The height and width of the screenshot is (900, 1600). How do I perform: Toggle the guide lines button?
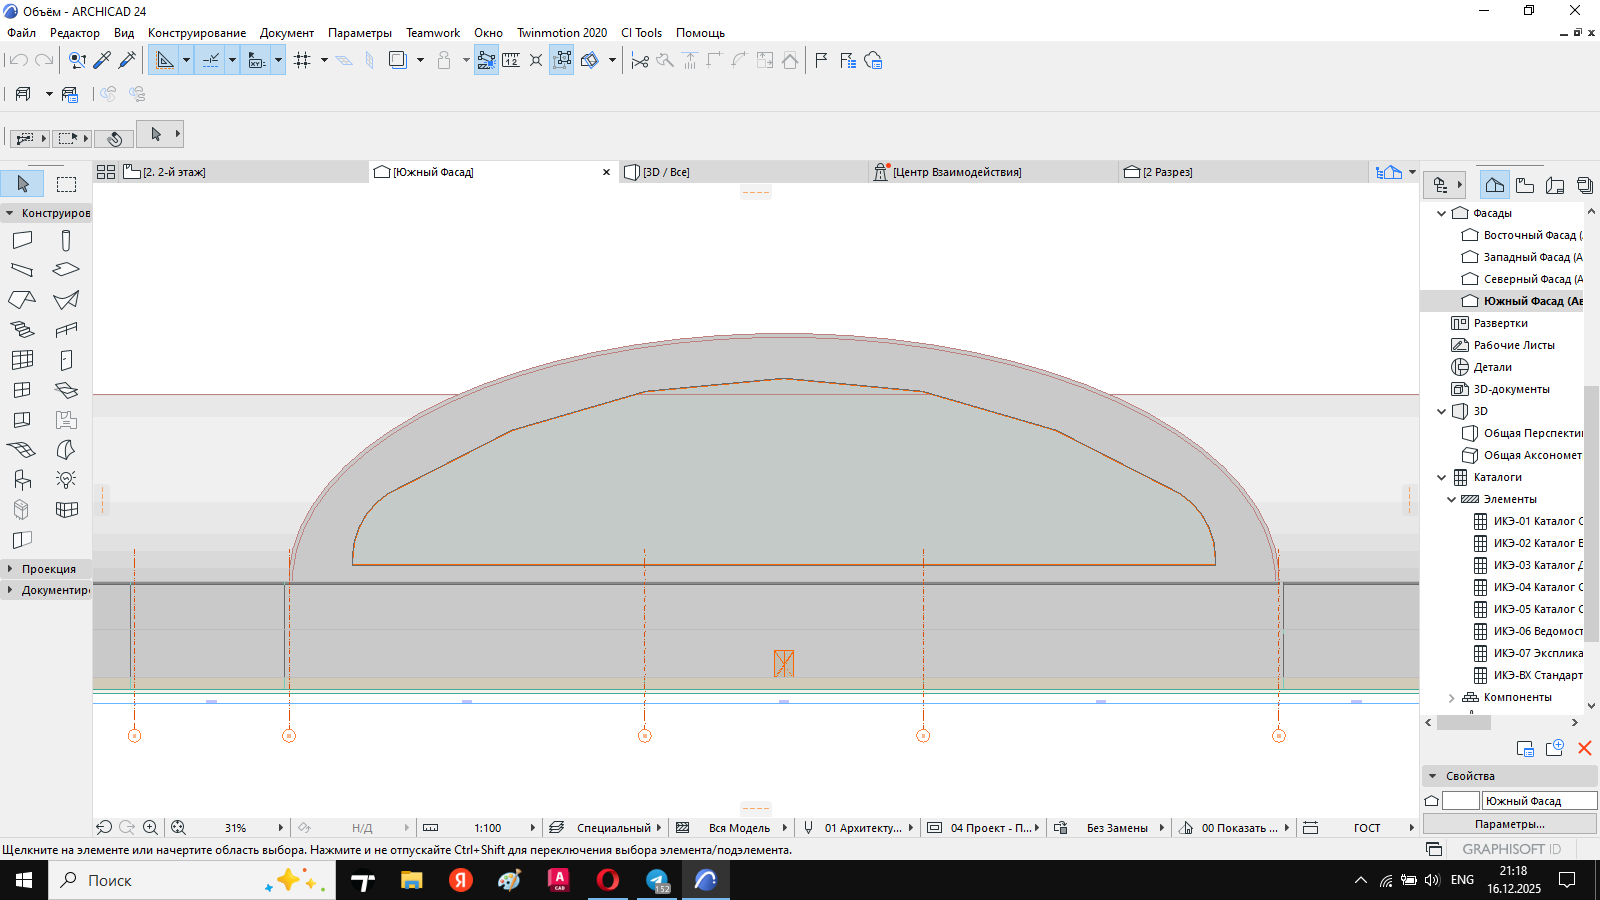pos(165,61)
